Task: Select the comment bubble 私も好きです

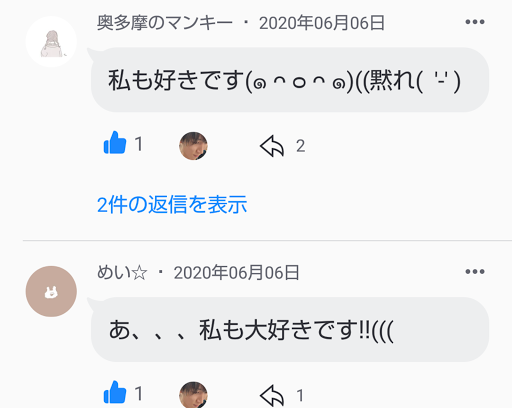Action: coord(290,80)
